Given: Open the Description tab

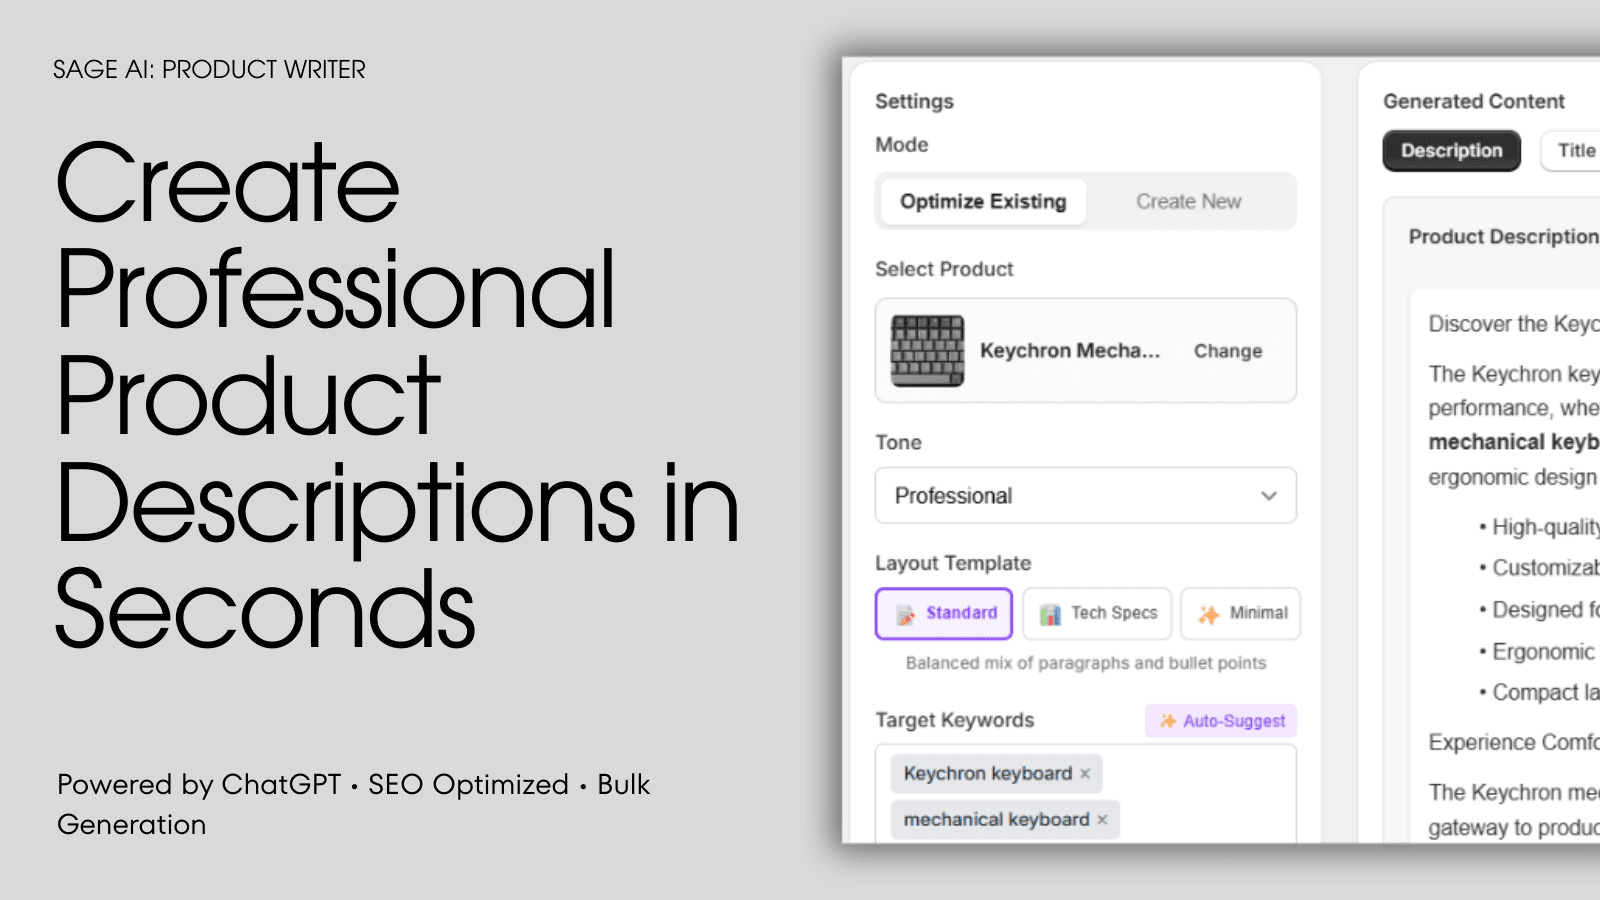Looking at the screenshot, I should [1451, 151].
